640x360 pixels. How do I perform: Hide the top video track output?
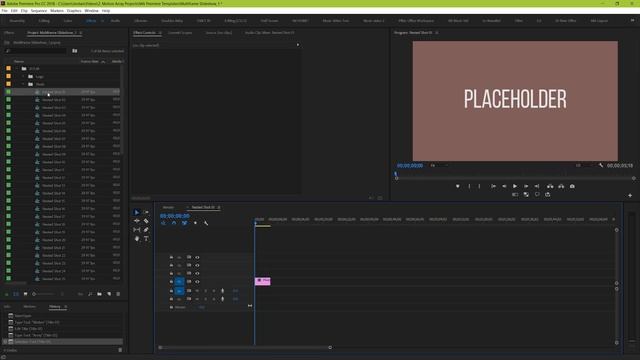(197, 258)
